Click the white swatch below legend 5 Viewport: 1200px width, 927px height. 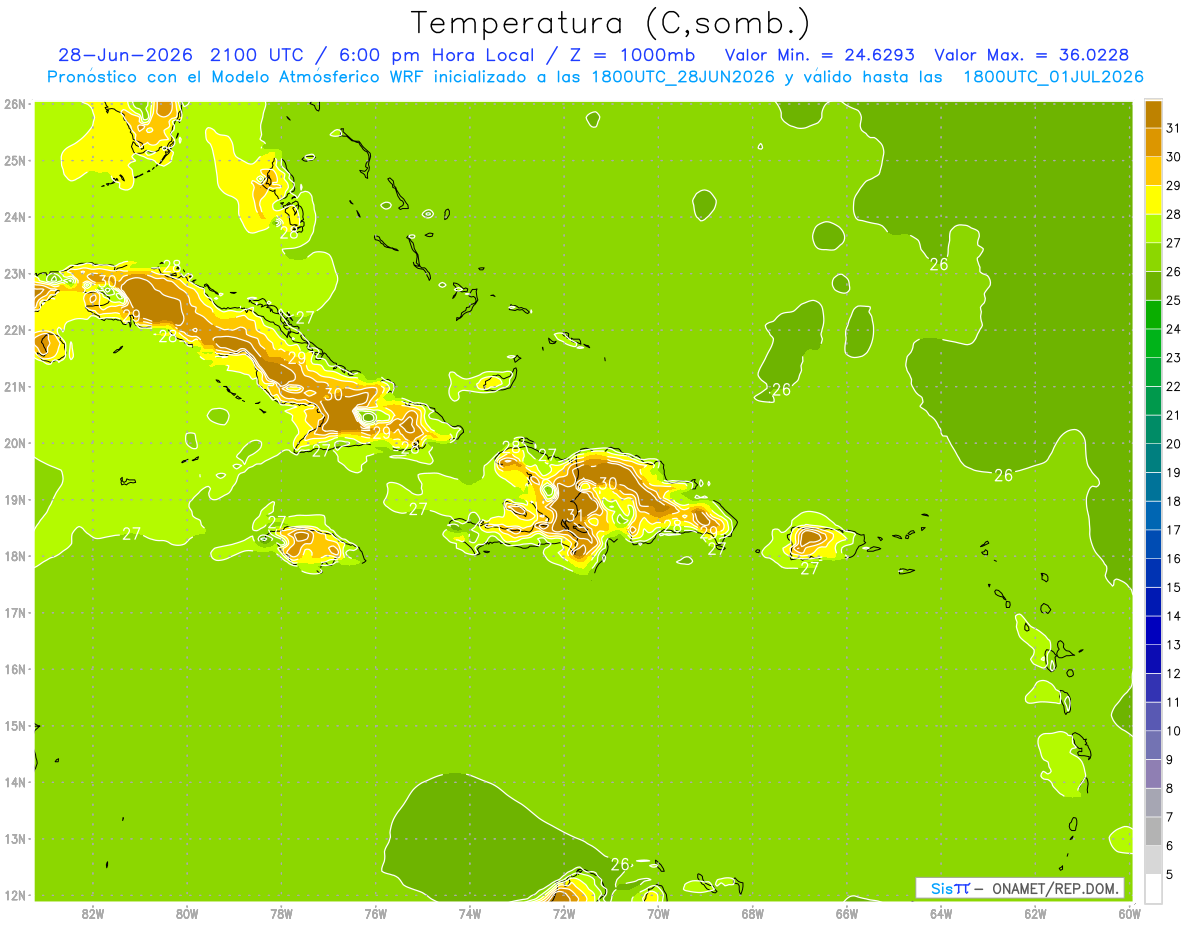click(1153, 888)
